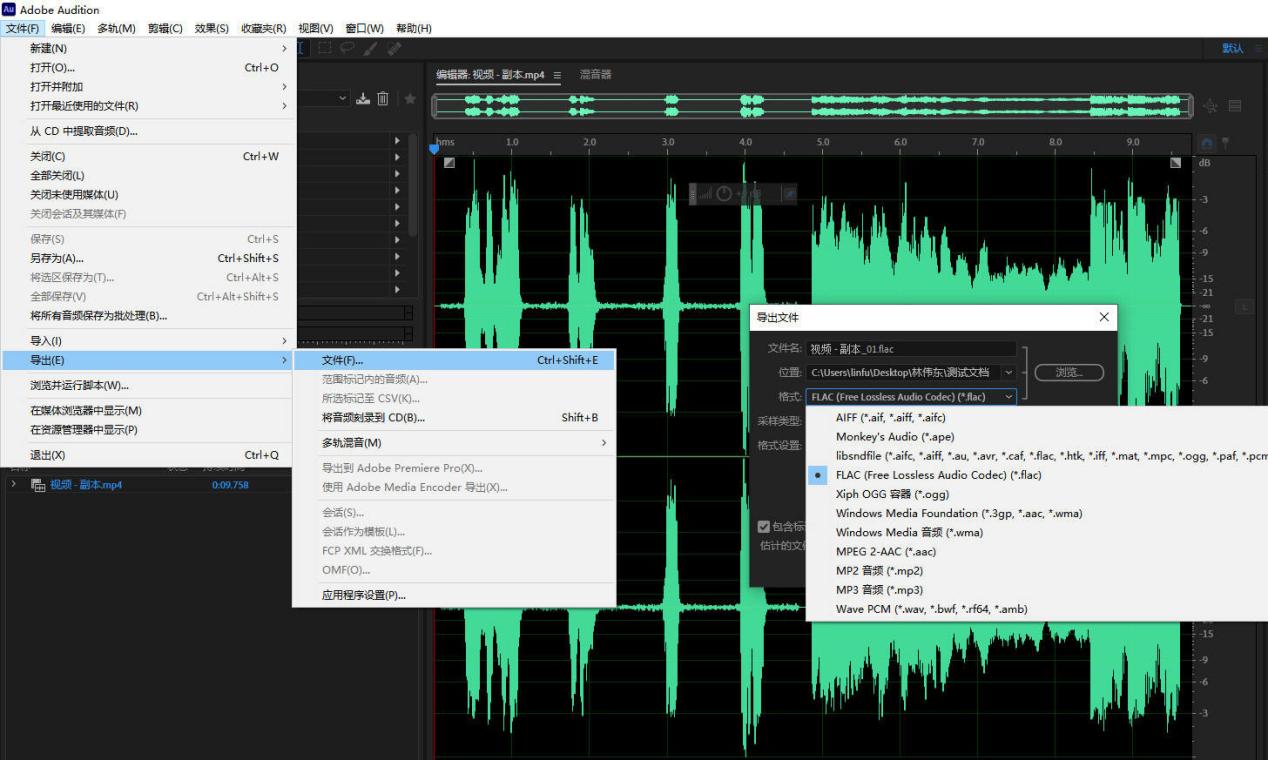This screenshot has height=760, width=1268.
Task: Open the editor panel menu icon
Action: (557, 75)
